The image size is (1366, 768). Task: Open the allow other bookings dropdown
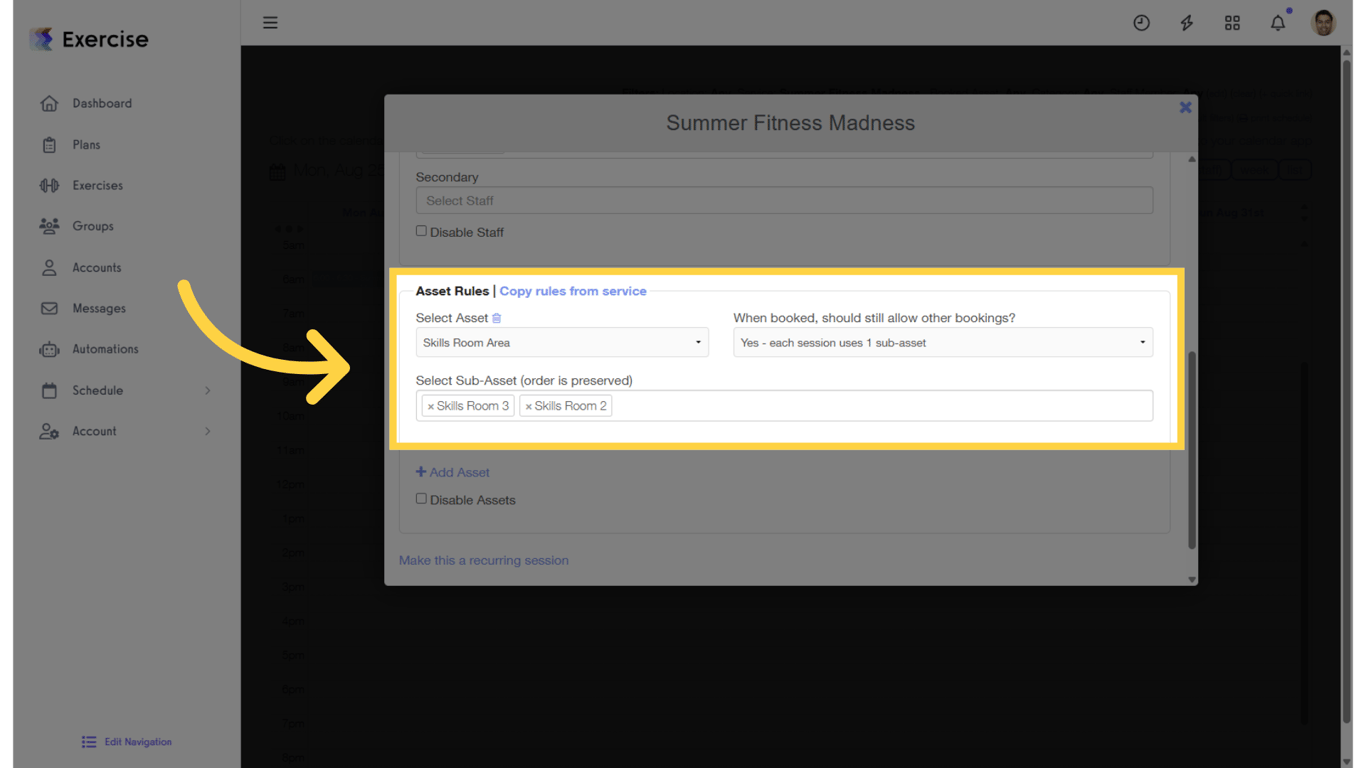(x=942, y=343)
